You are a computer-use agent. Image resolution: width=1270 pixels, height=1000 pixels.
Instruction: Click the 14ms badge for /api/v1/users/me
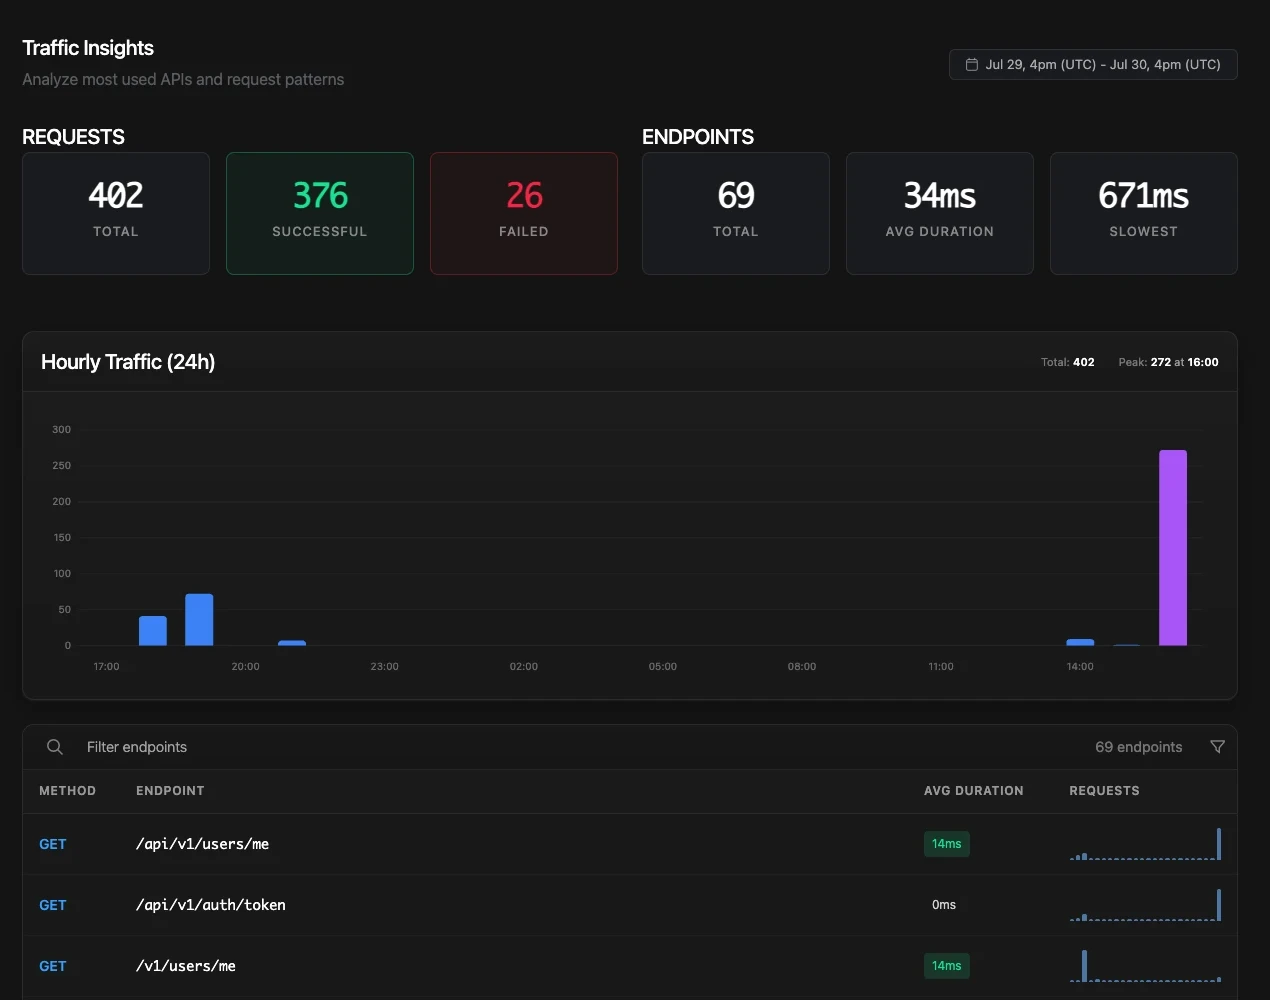point(947,844)
